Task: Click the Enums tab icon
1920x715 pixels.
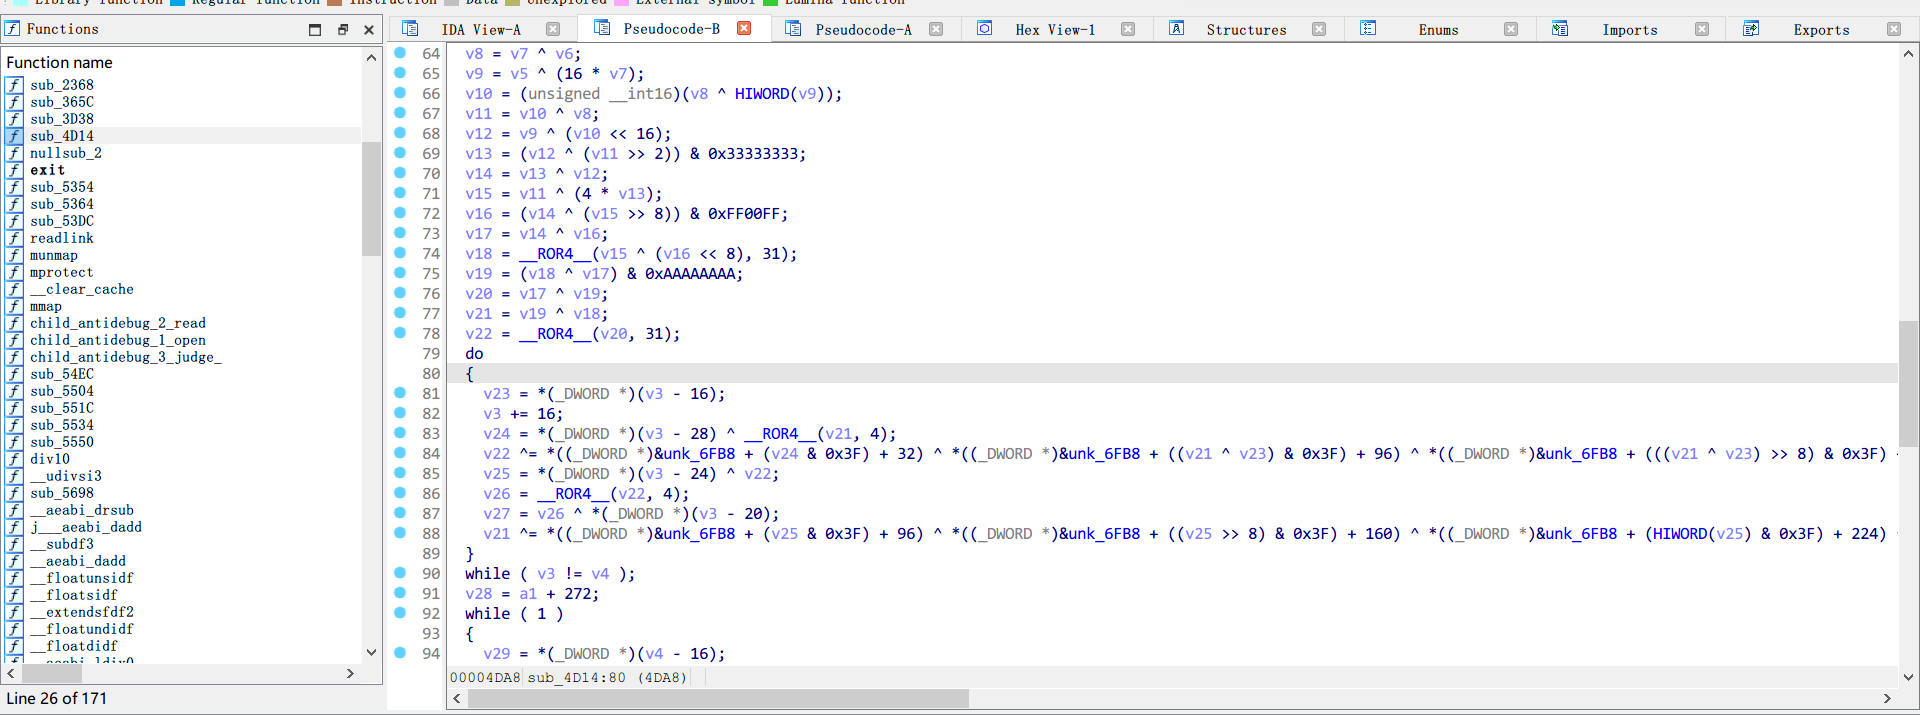Action: [x=1368, y=28]
